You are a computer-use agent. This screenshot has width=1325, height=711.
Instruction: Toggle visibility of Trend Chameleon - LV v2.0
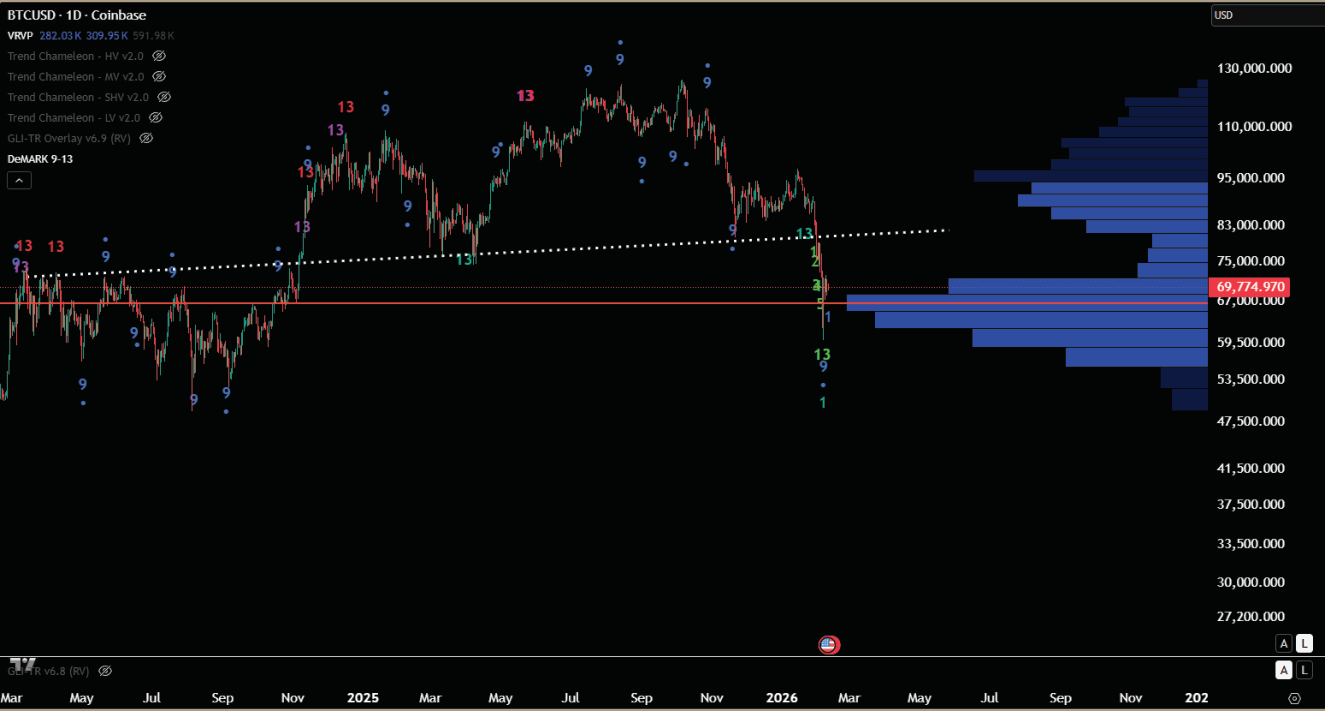[x=155, y=117]
